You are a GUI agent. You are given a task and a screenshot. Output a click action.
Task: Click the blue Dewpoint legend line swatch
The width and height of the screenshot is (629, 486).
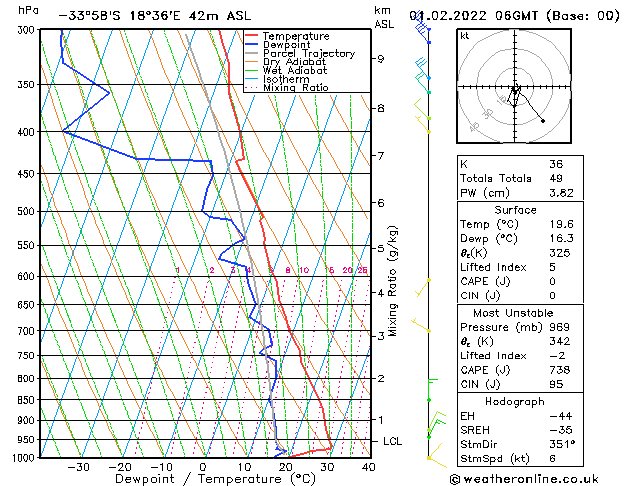(x=252, y=45)
